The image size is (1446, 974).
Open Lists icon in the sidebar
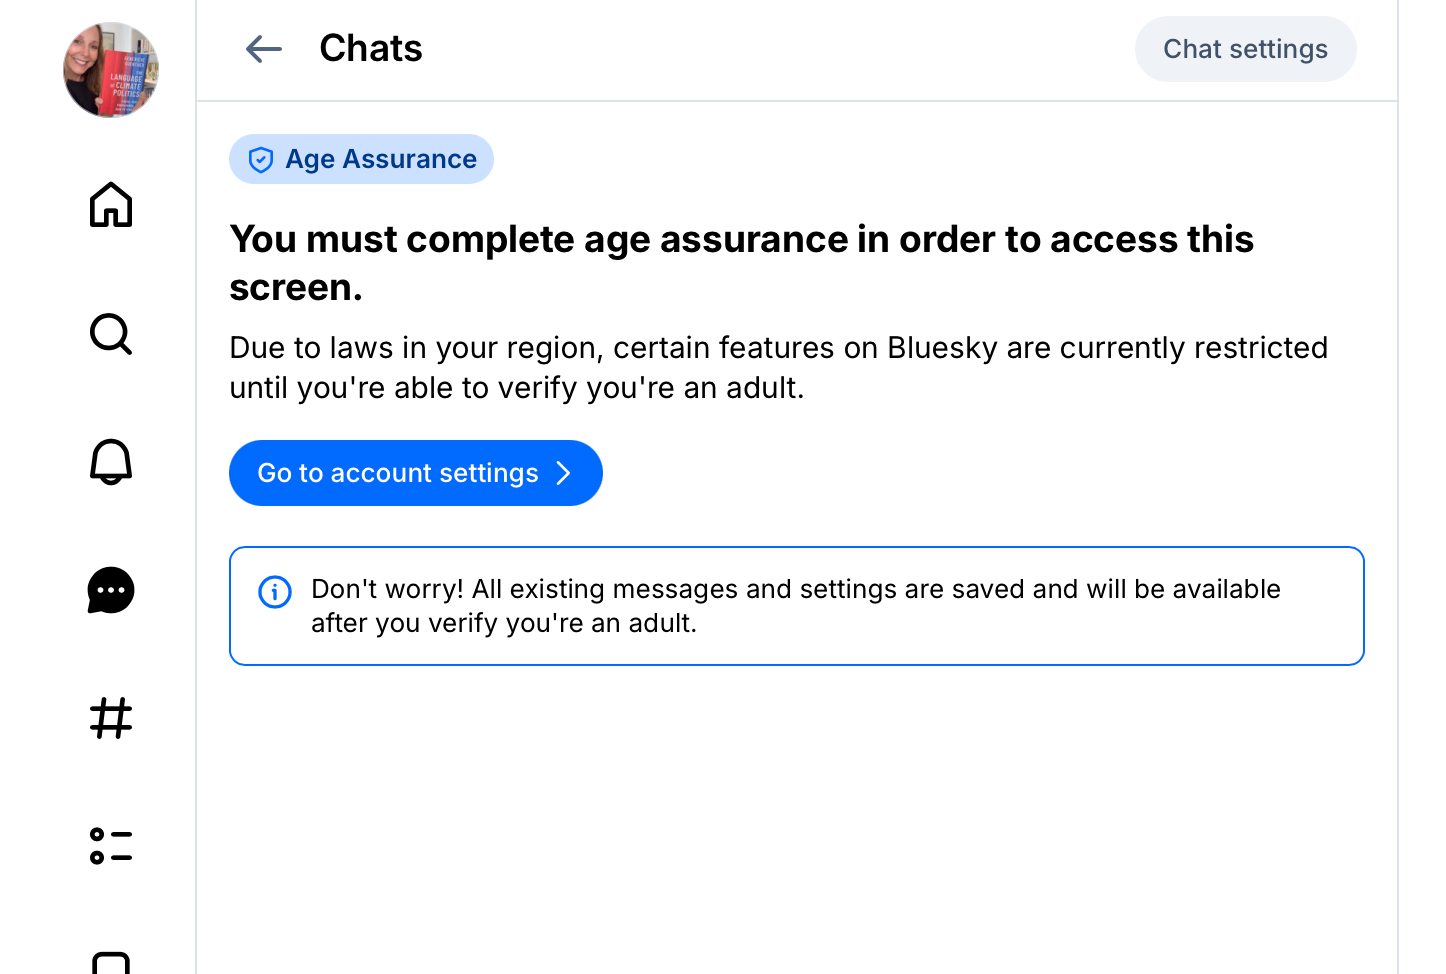tap(111, 846)
